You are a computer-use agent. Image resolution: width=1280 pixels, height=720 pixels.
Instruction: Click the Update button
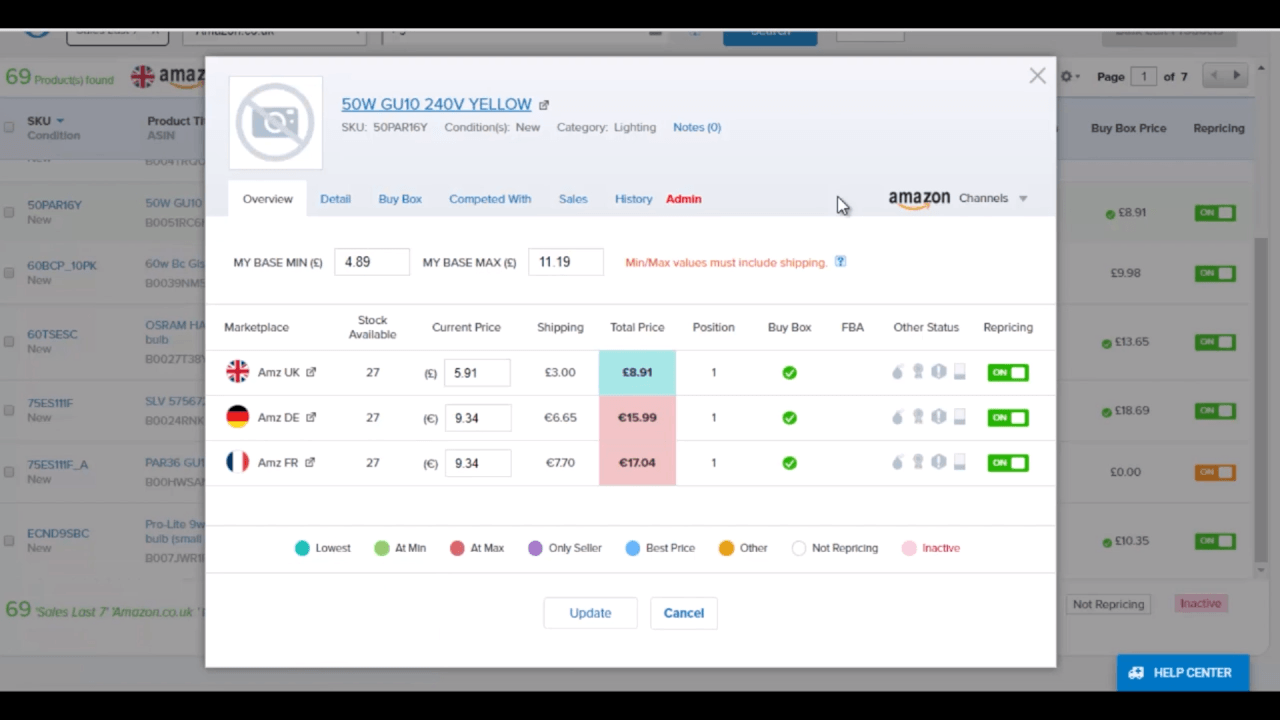click(x=590, y=613)
